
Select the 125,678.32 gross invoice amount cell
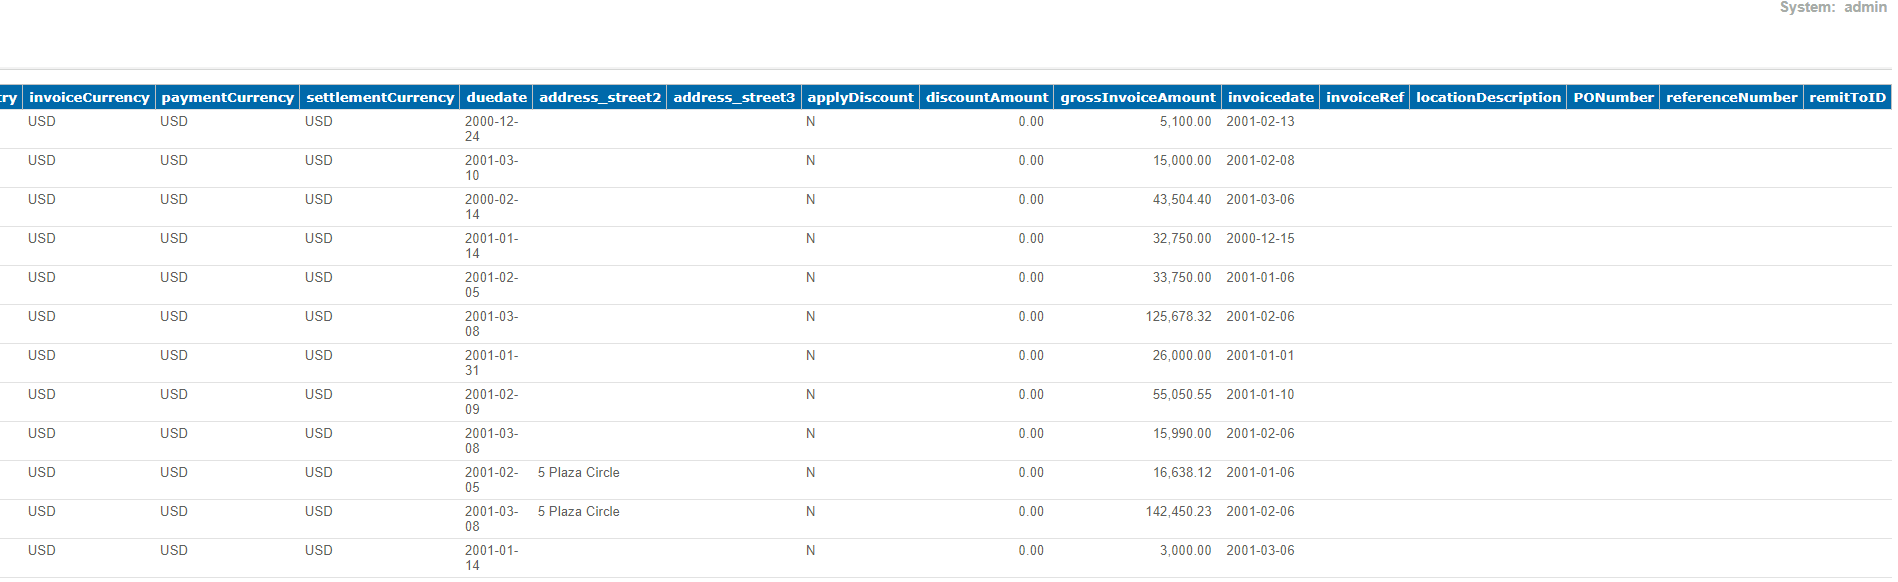1178,317
